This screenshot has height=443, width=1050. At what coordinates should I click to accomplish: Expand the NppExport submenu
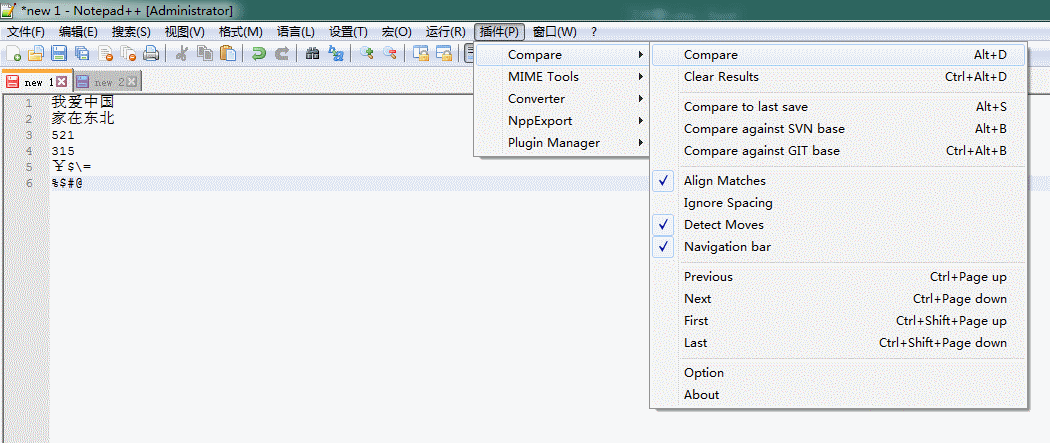point(562,121)
